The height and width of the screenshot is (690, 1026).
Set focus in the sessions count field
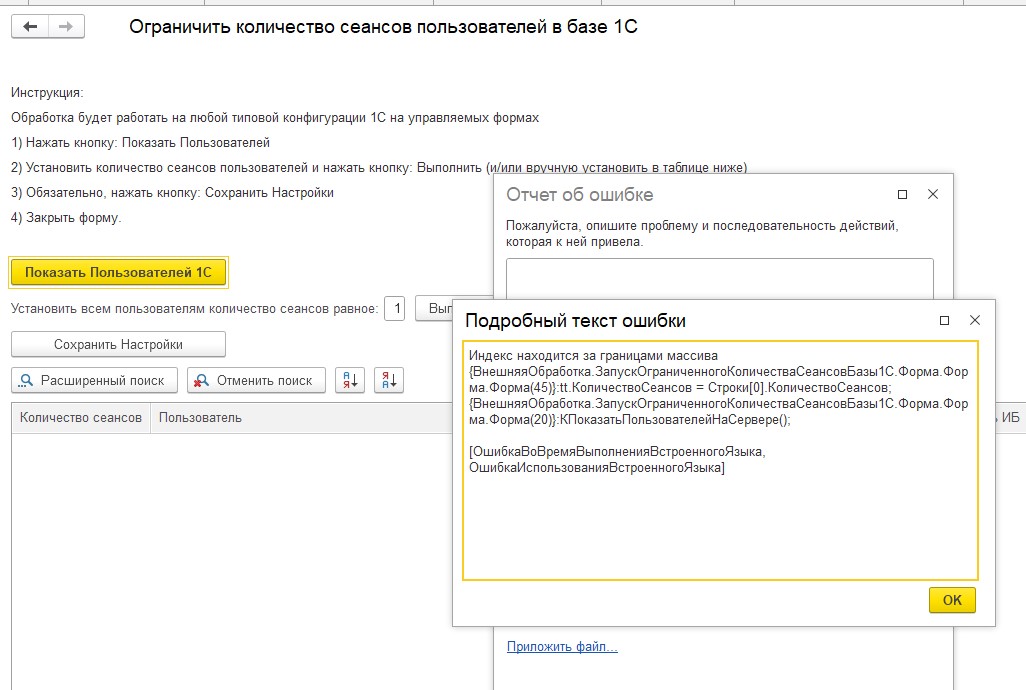click(x=395, y=308)
